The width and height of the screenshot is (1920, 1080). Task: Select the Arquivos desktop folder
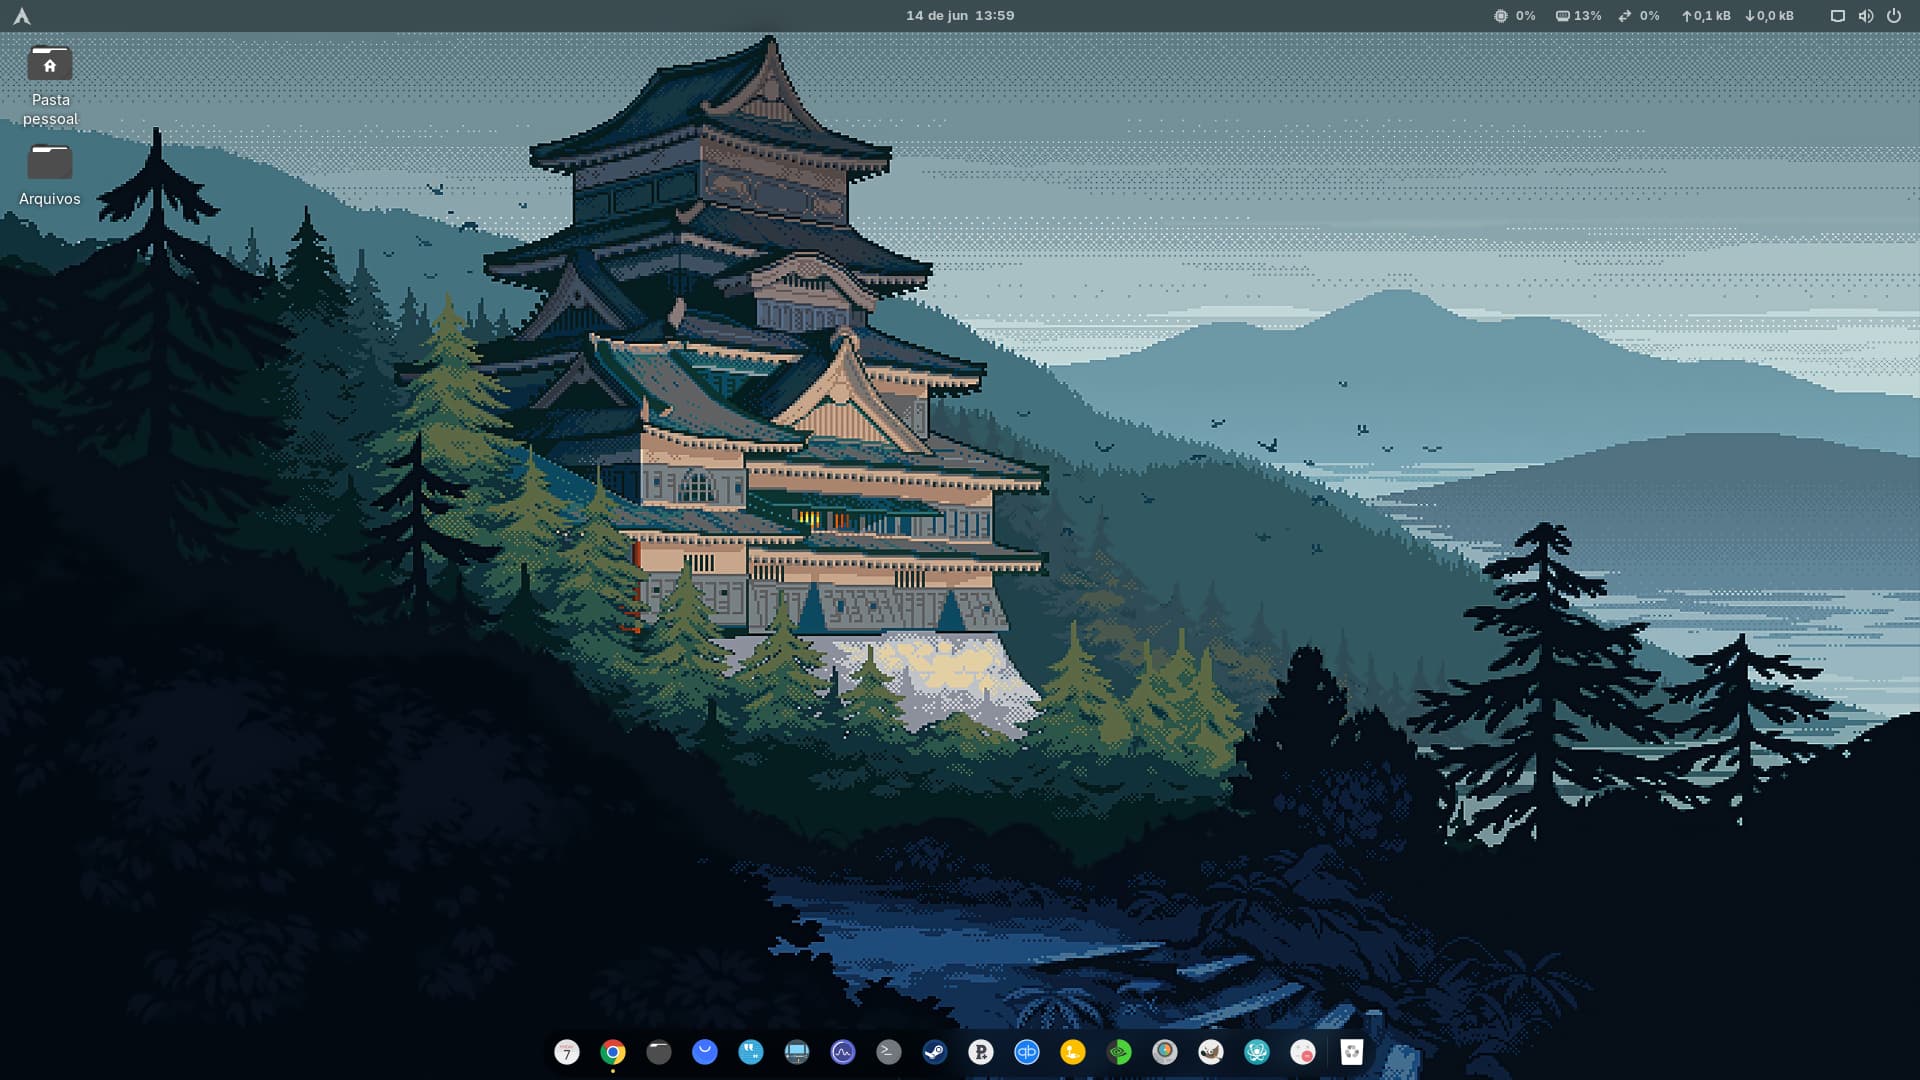tap(50, 163)
